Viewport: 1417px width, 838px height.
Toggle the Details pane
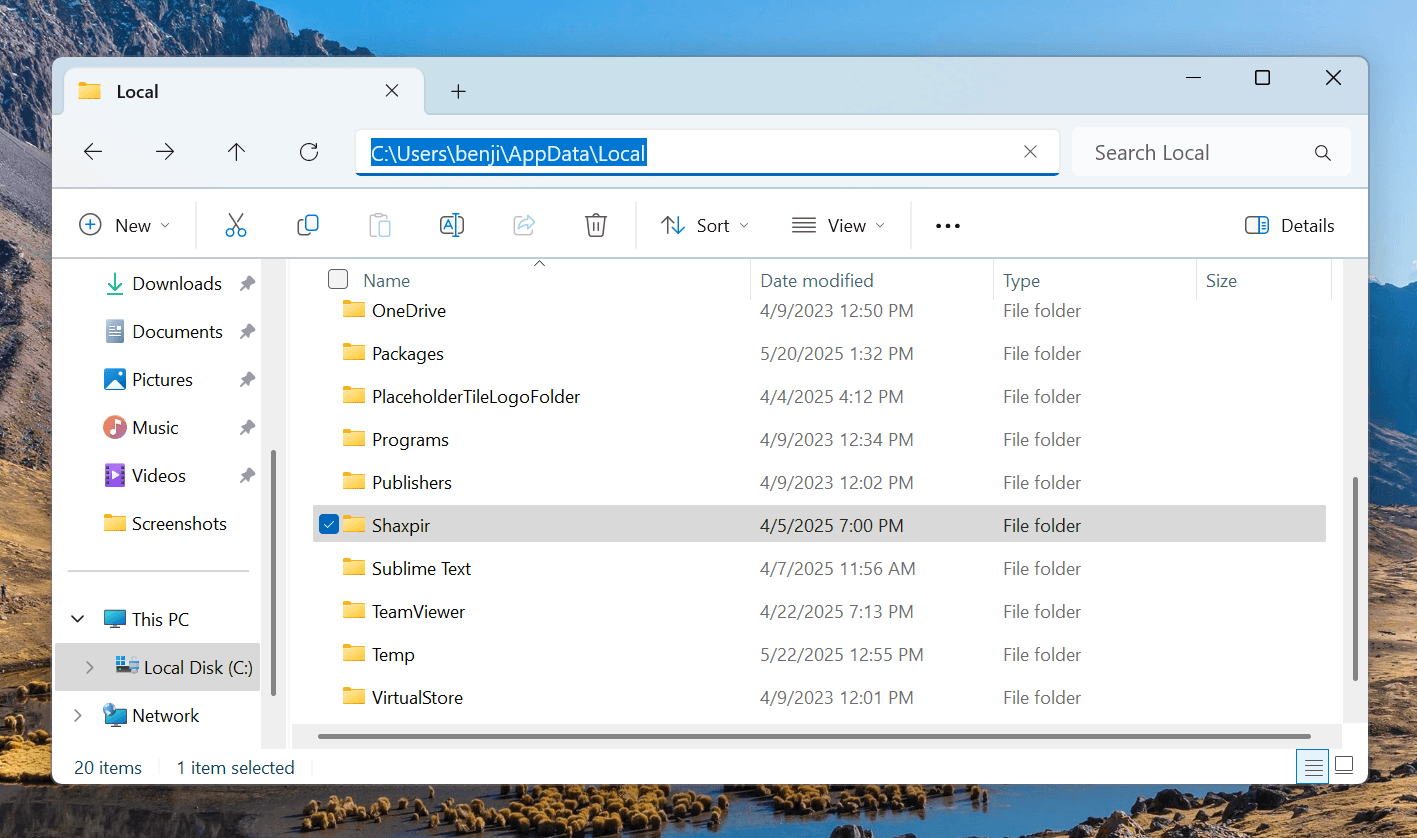pyautogui.click(x=1290, y=226)
